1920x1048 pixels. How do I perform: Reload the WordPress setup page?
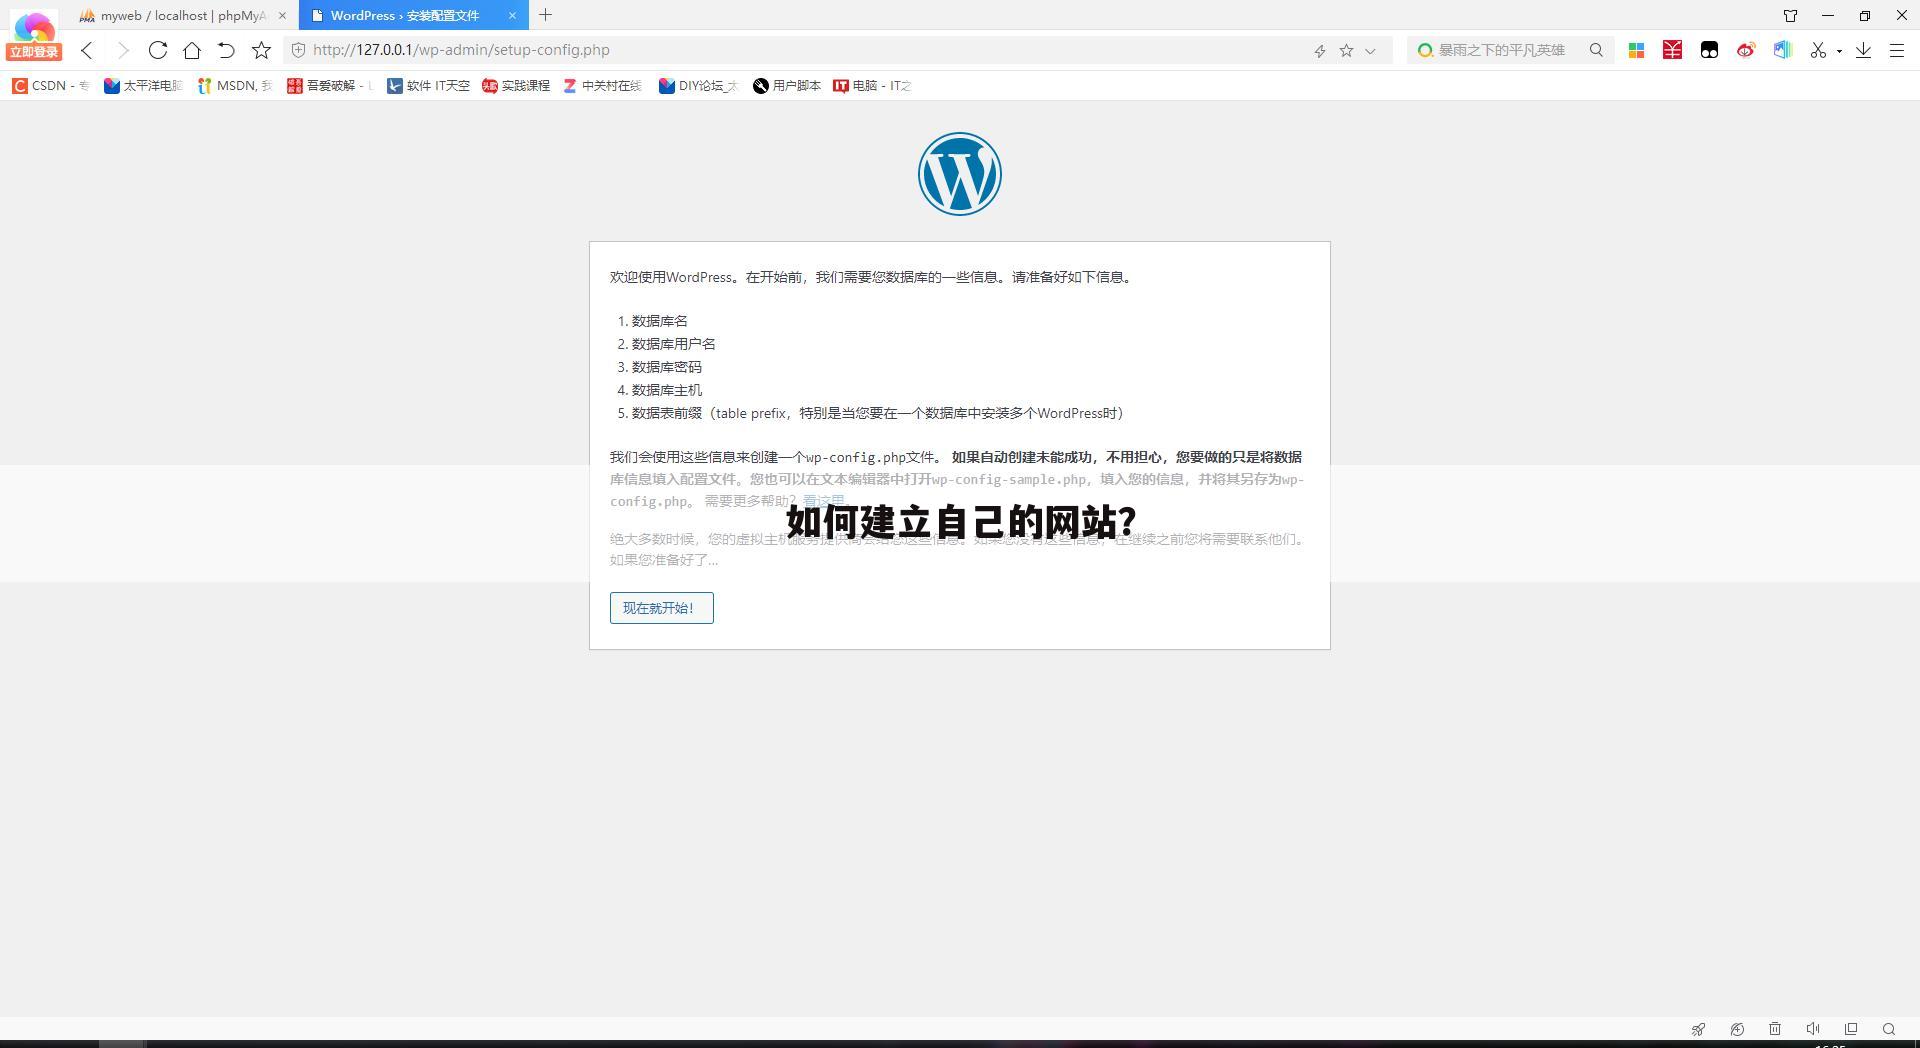coord(157,50)
